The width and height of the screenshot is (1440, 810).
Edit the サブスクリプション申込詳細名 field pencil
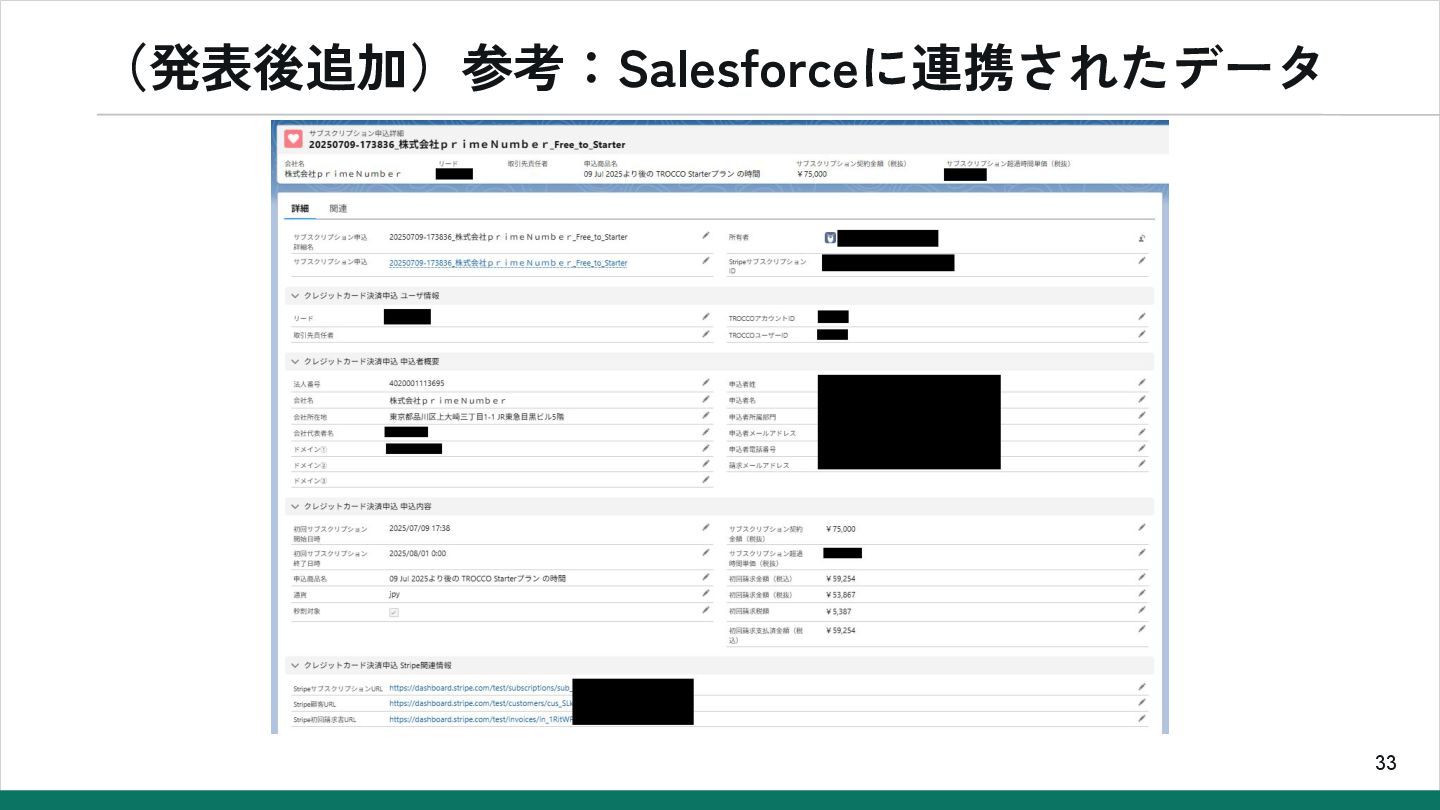click(x=705, y=236)
